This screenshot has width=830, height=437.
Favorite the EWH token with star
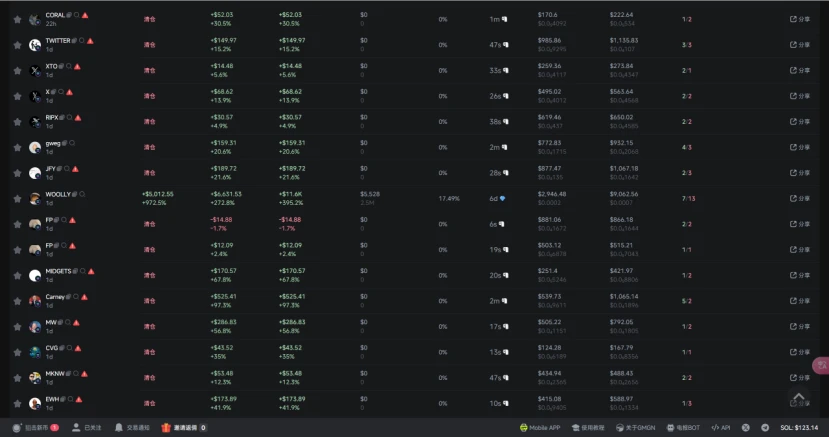click(x=17, y=403)
